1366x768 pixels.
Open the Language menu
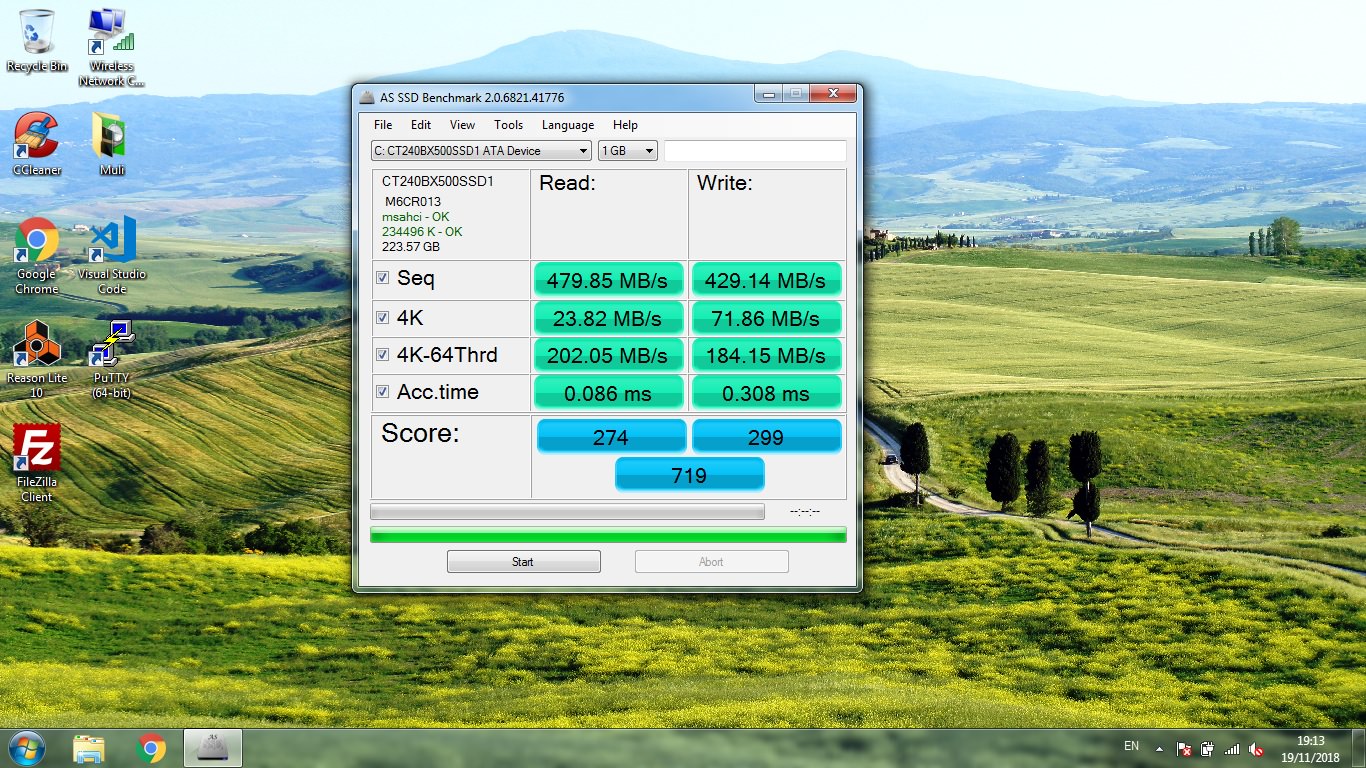tap(568, 125)
